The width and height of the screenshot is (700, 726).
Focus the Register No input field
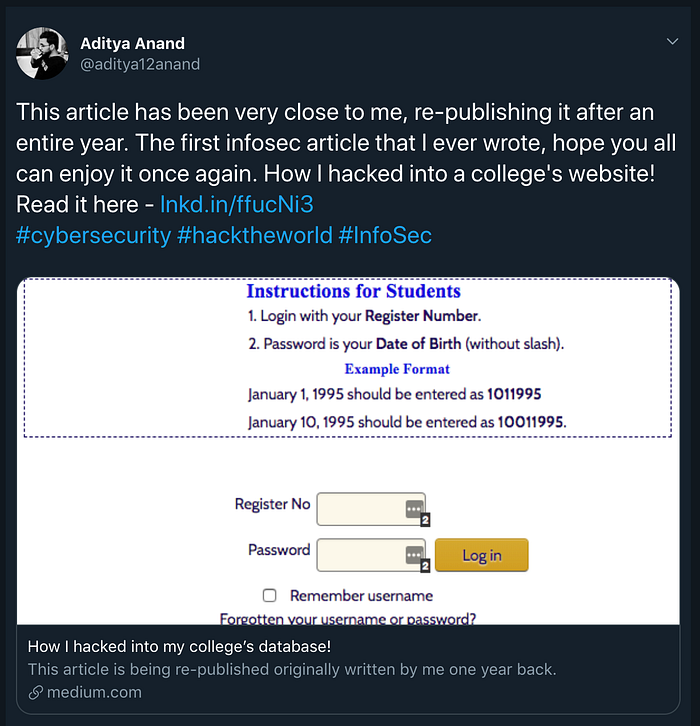(371, 509)
